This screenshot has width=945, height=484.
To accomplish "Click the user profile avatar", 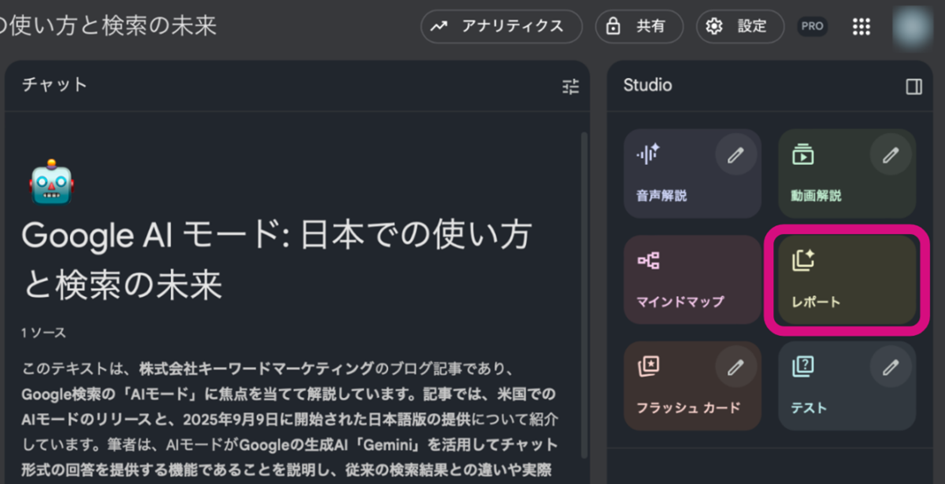I will point(912,27).
